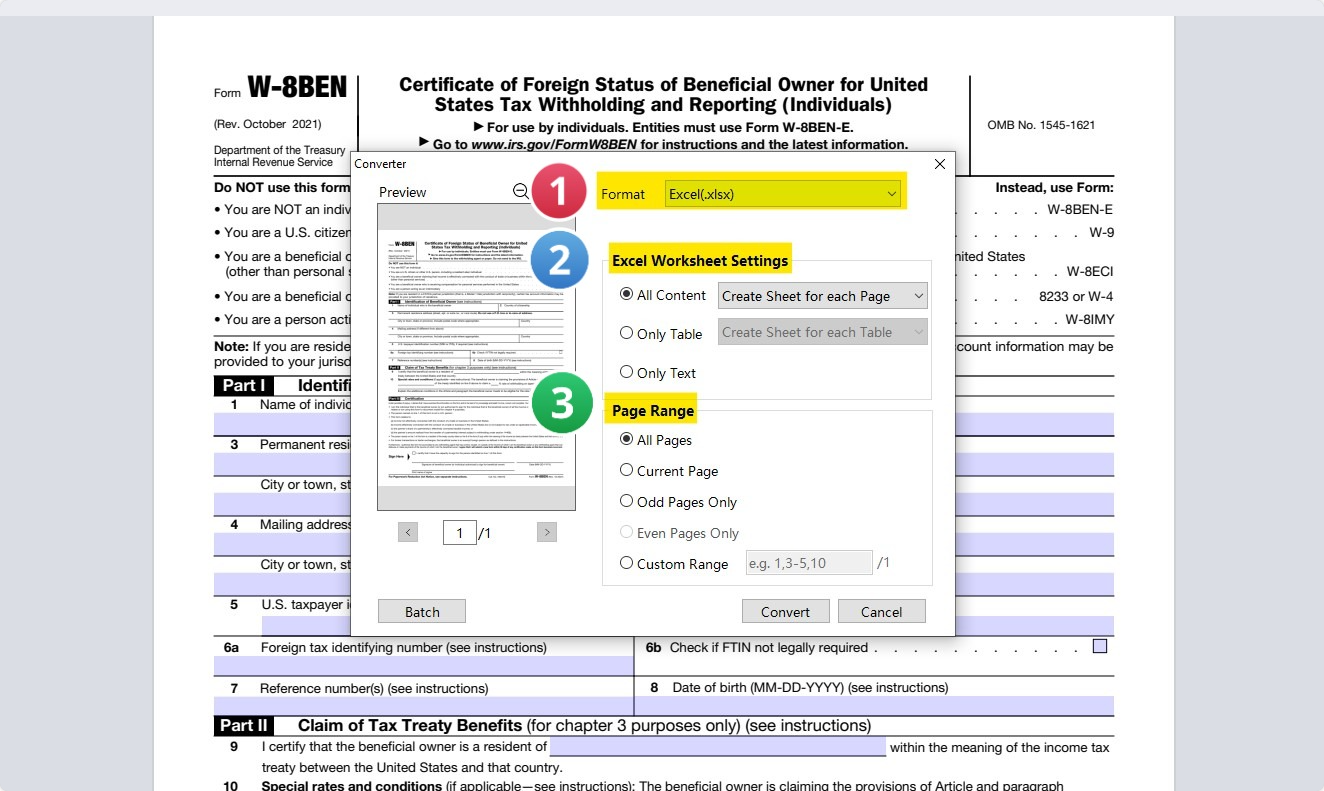Close the Converter dialog

coord(939,163)
